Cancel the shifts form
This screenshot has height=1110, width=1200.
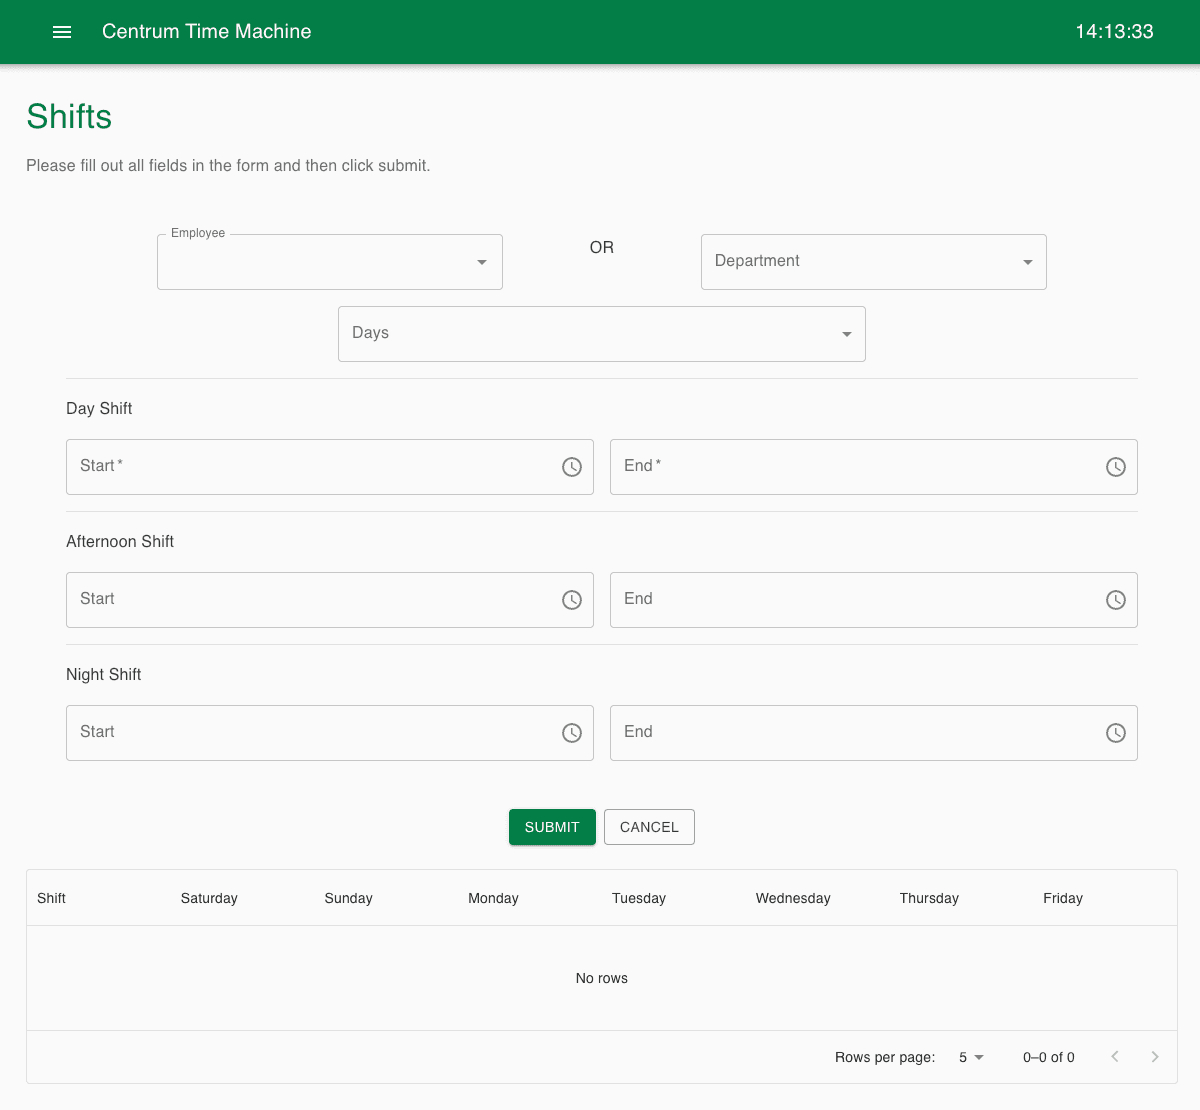point(649,827)
